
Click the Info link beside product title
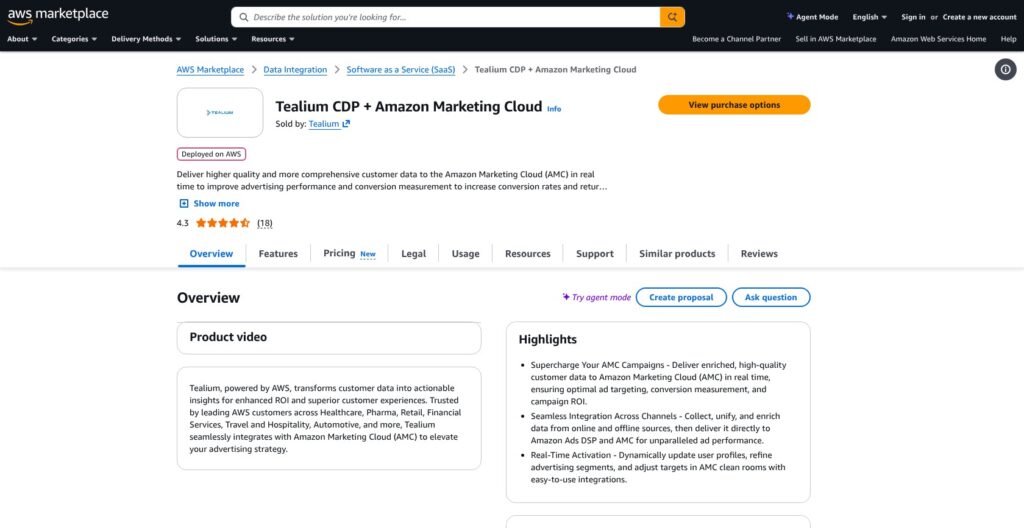pyautogui.click(x=554, y=108)
